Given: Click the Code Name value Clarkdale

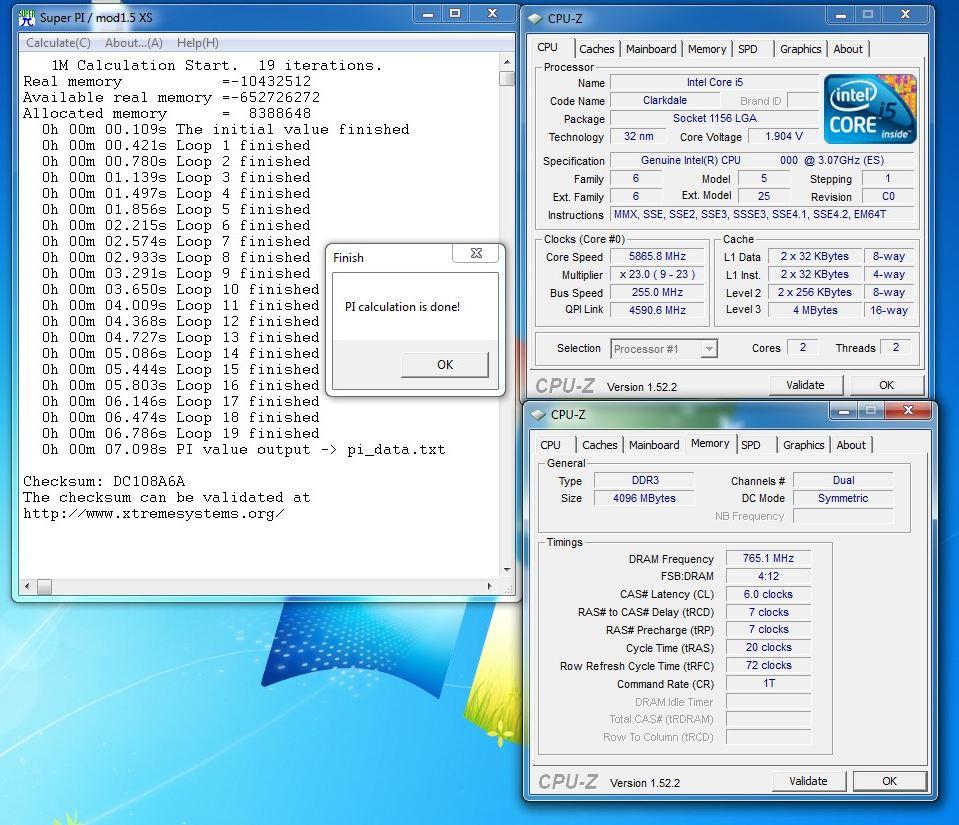Looking at the screenshot, I should (665, 100).
